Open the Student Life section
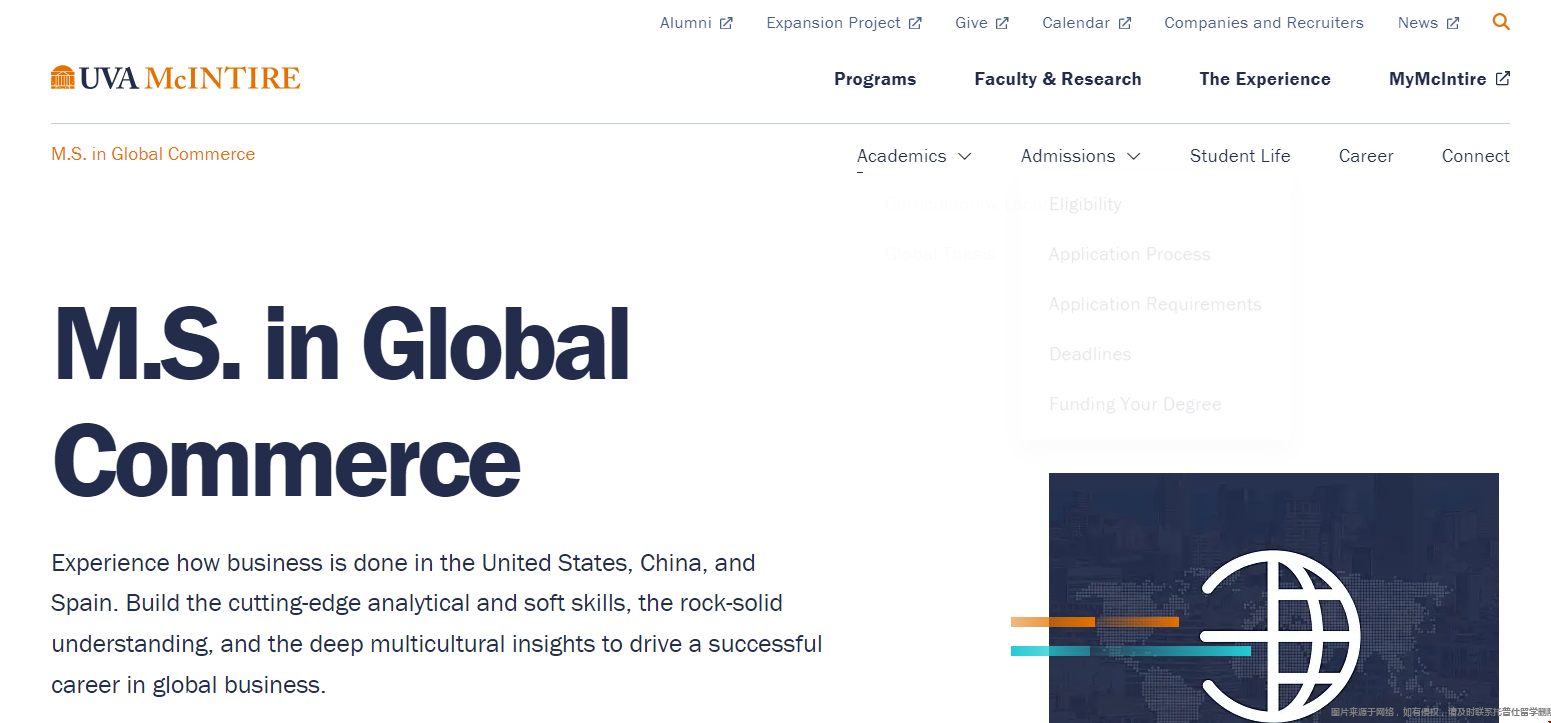 point(1240,156)
